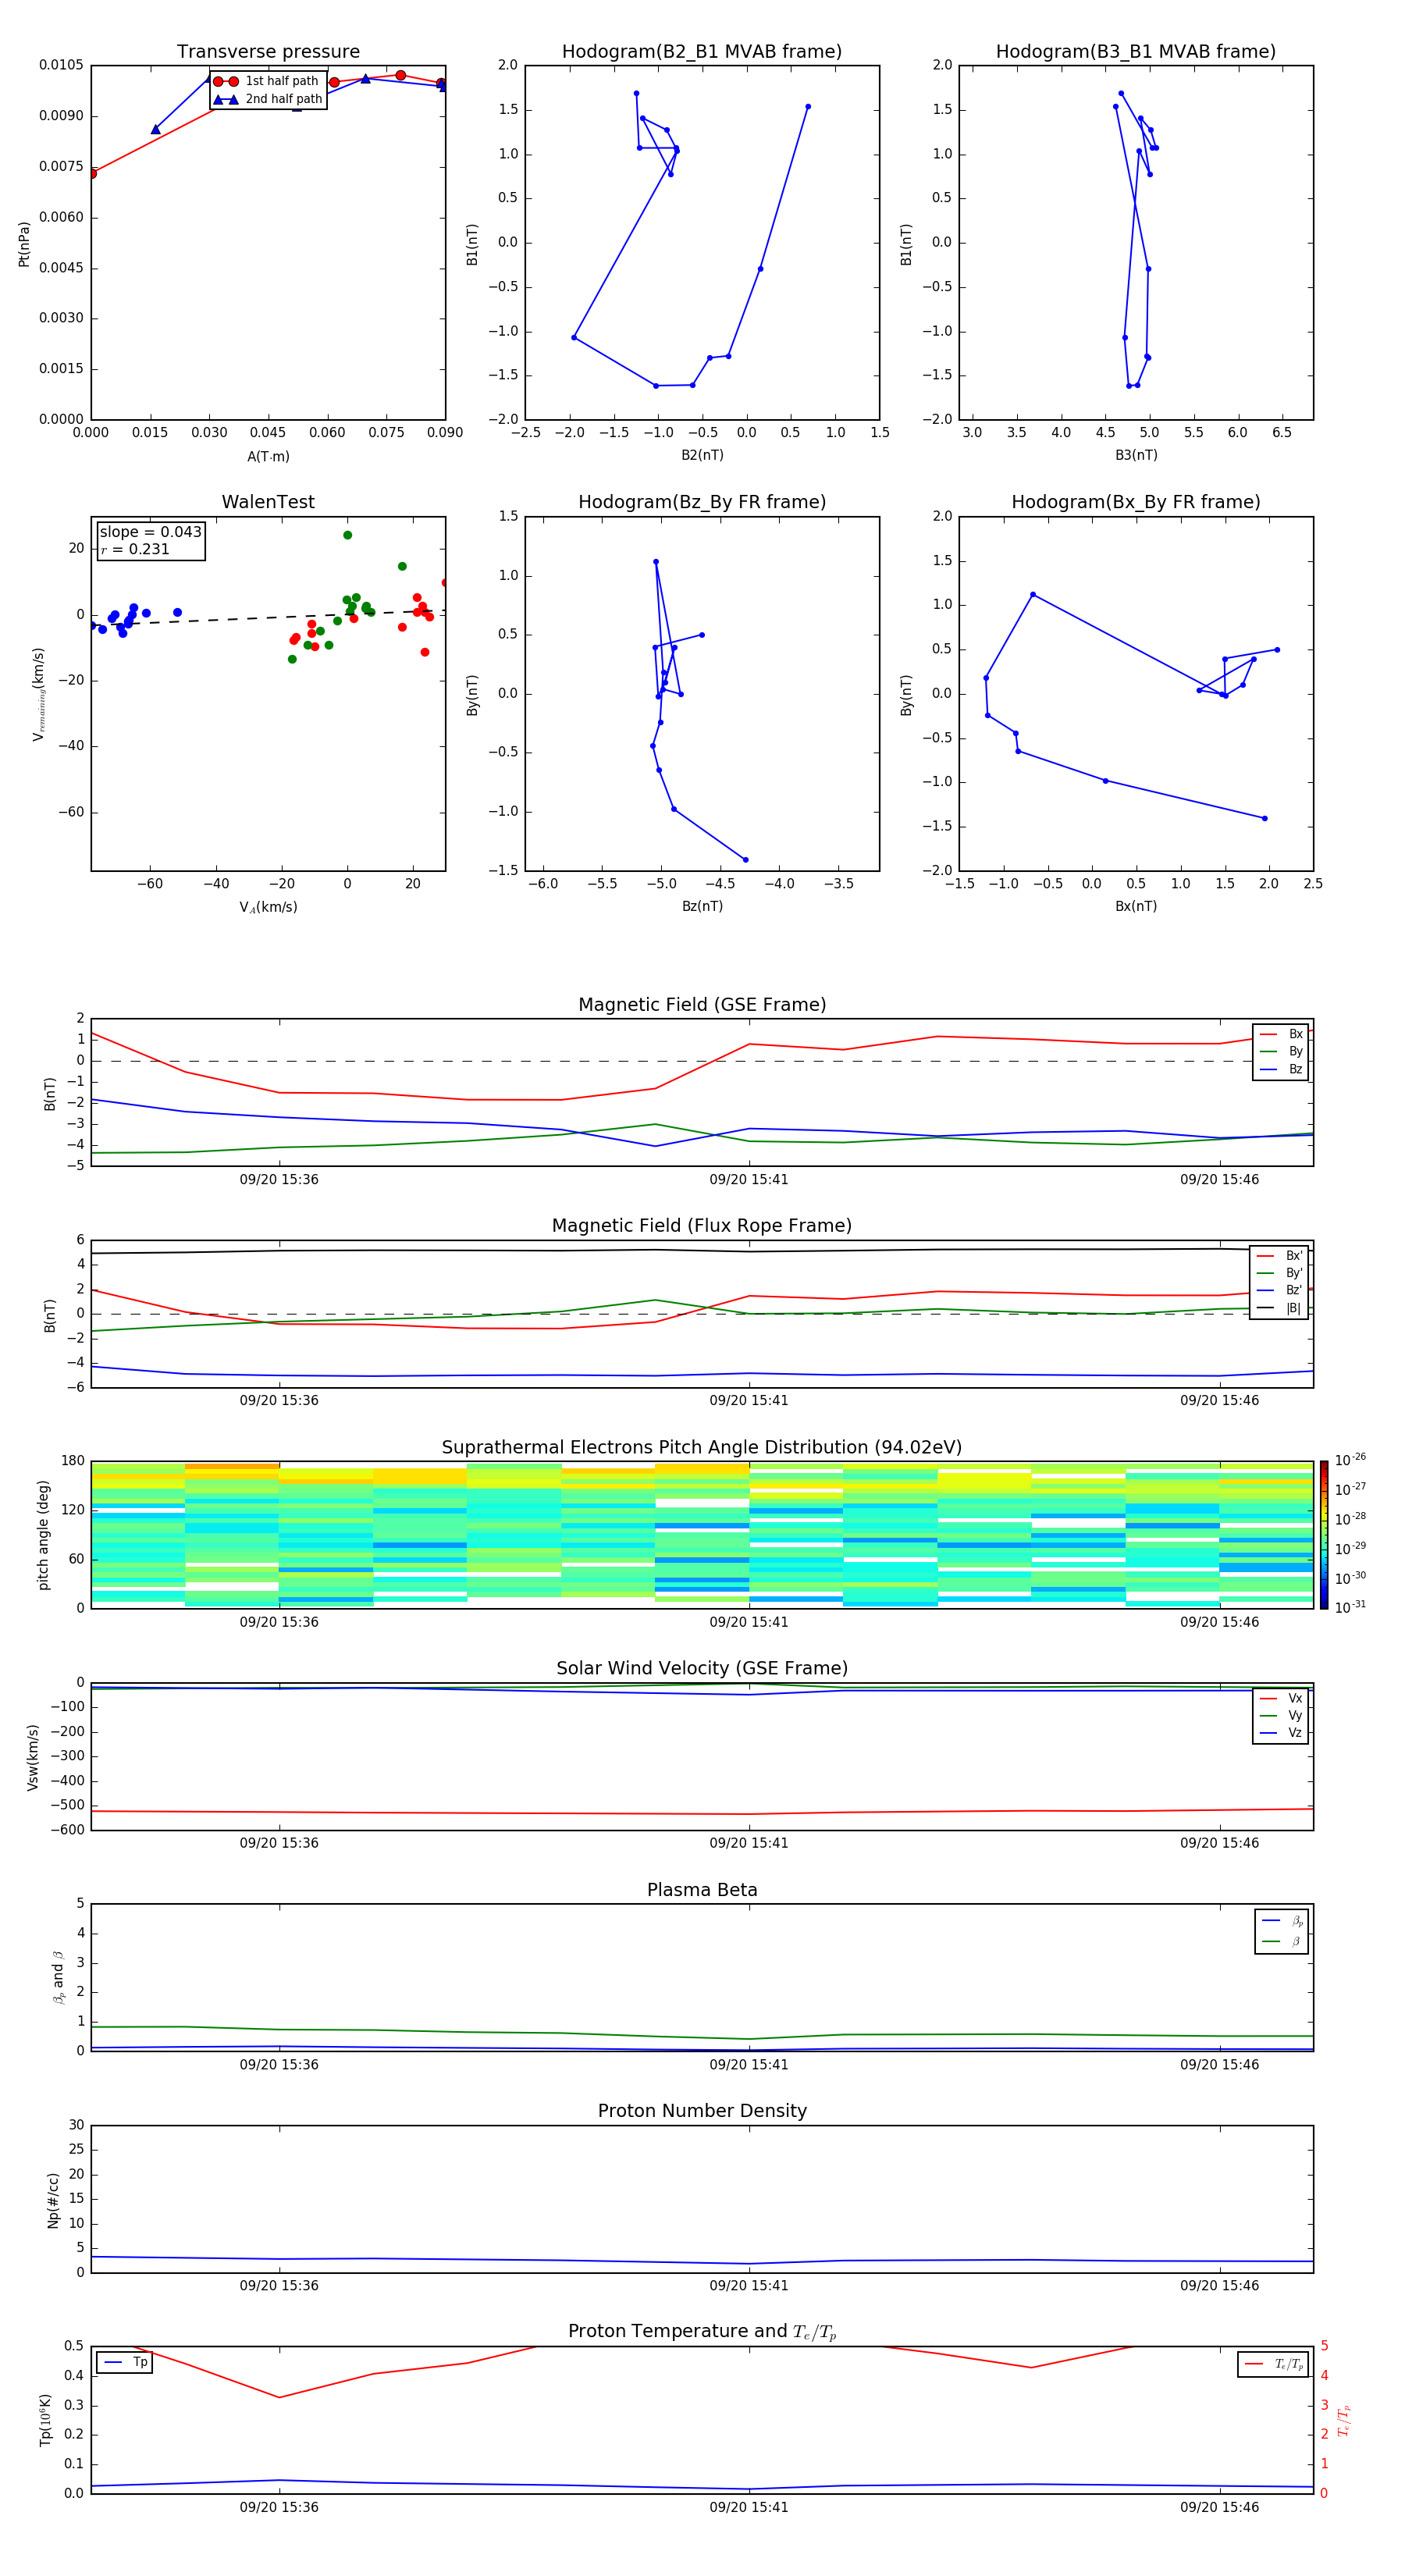Click the Tp legend entry in temperature plot
This screenshot has width=1405, height=2576.
[124, 2362]
